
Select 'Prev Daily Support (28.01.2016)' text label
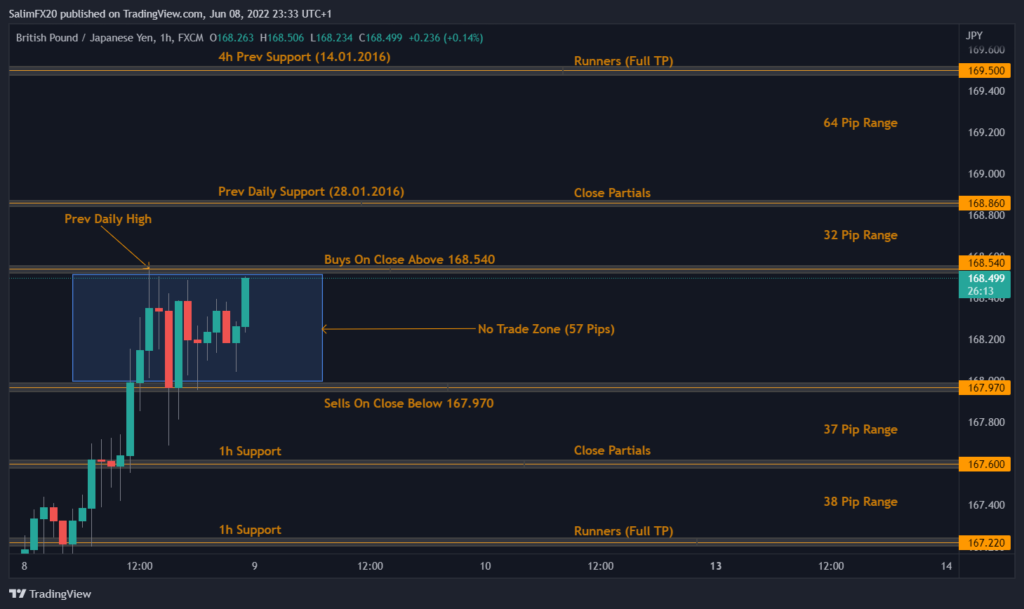pos(311,191)
